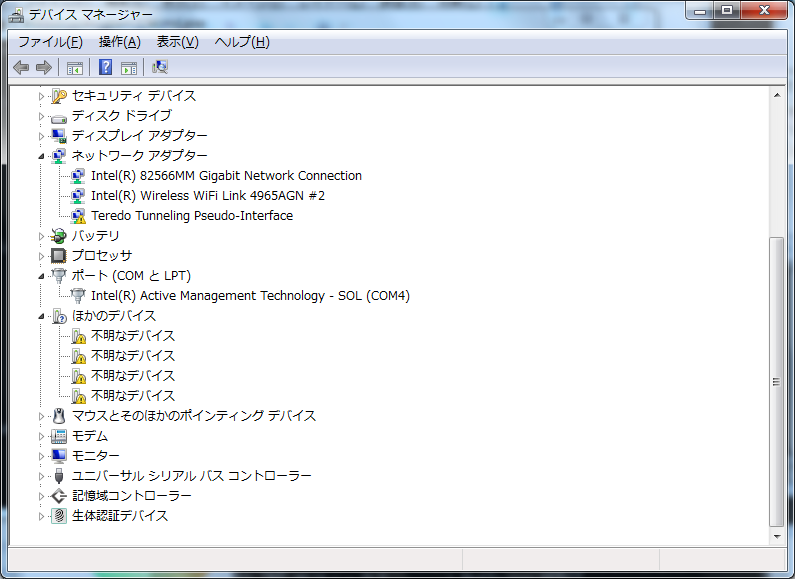Expand the ユニバーサル シリアル バス コントローラー node
795x579 pixels.
[42, 476]
